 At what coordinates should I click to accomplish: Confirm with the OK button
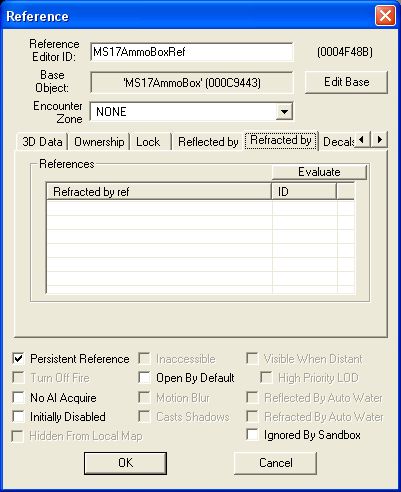point(125,463)
